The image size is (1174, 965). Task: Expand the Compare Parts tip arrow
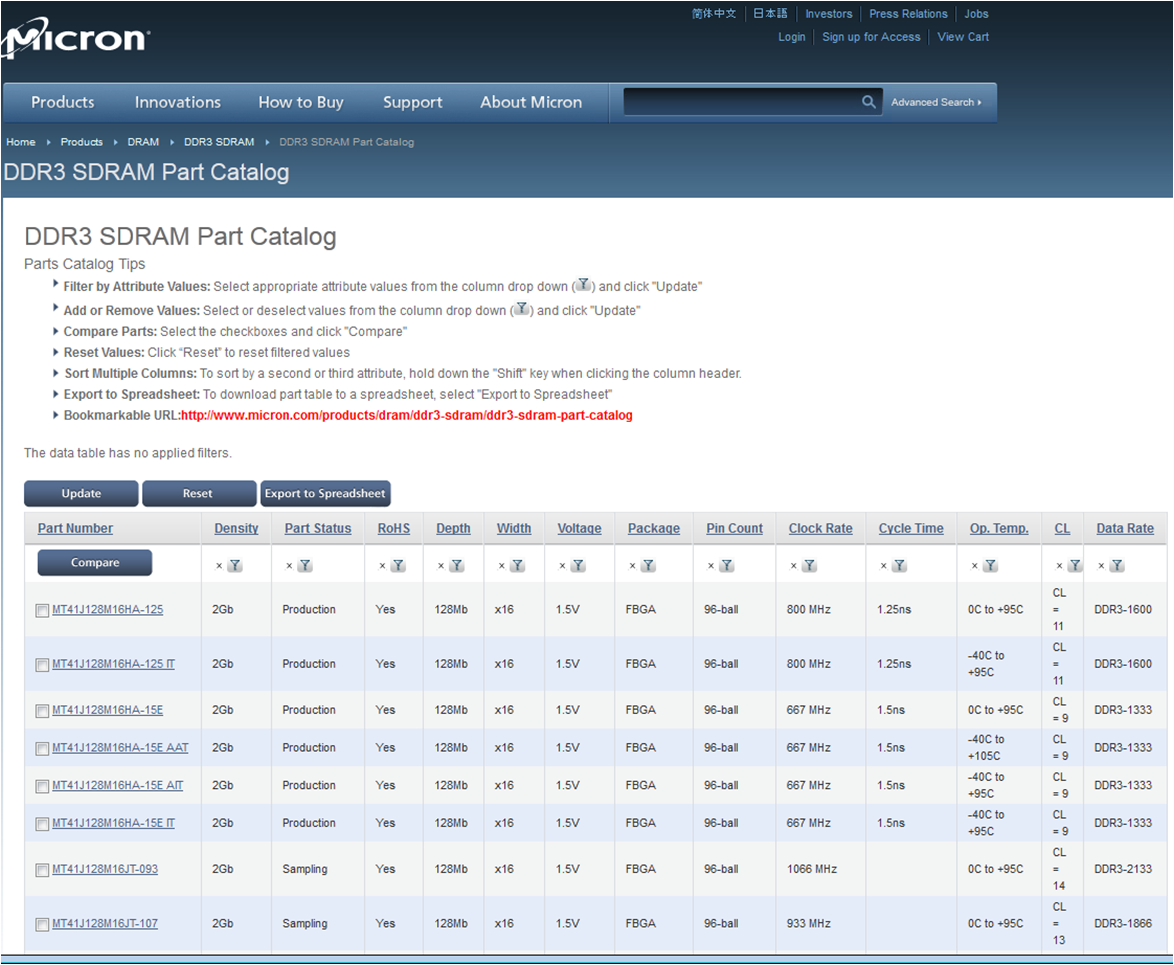(55, 330)
